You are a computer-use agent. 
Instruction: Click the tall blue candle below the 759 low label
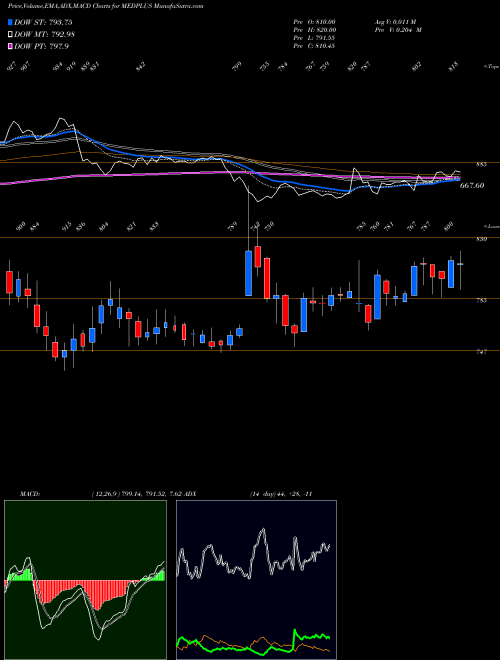click(x=249, y=273)
